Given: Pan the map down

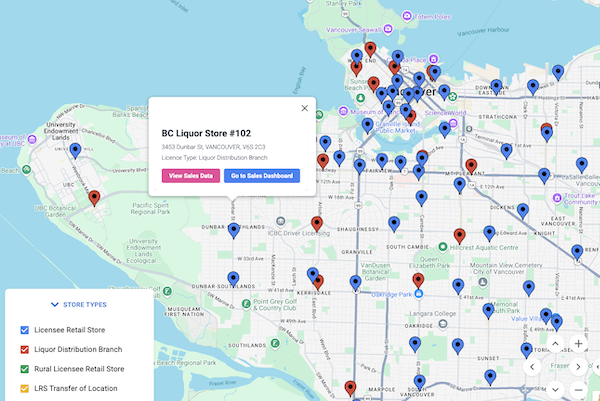Looking at the screenshot, I should click(554, 390).
